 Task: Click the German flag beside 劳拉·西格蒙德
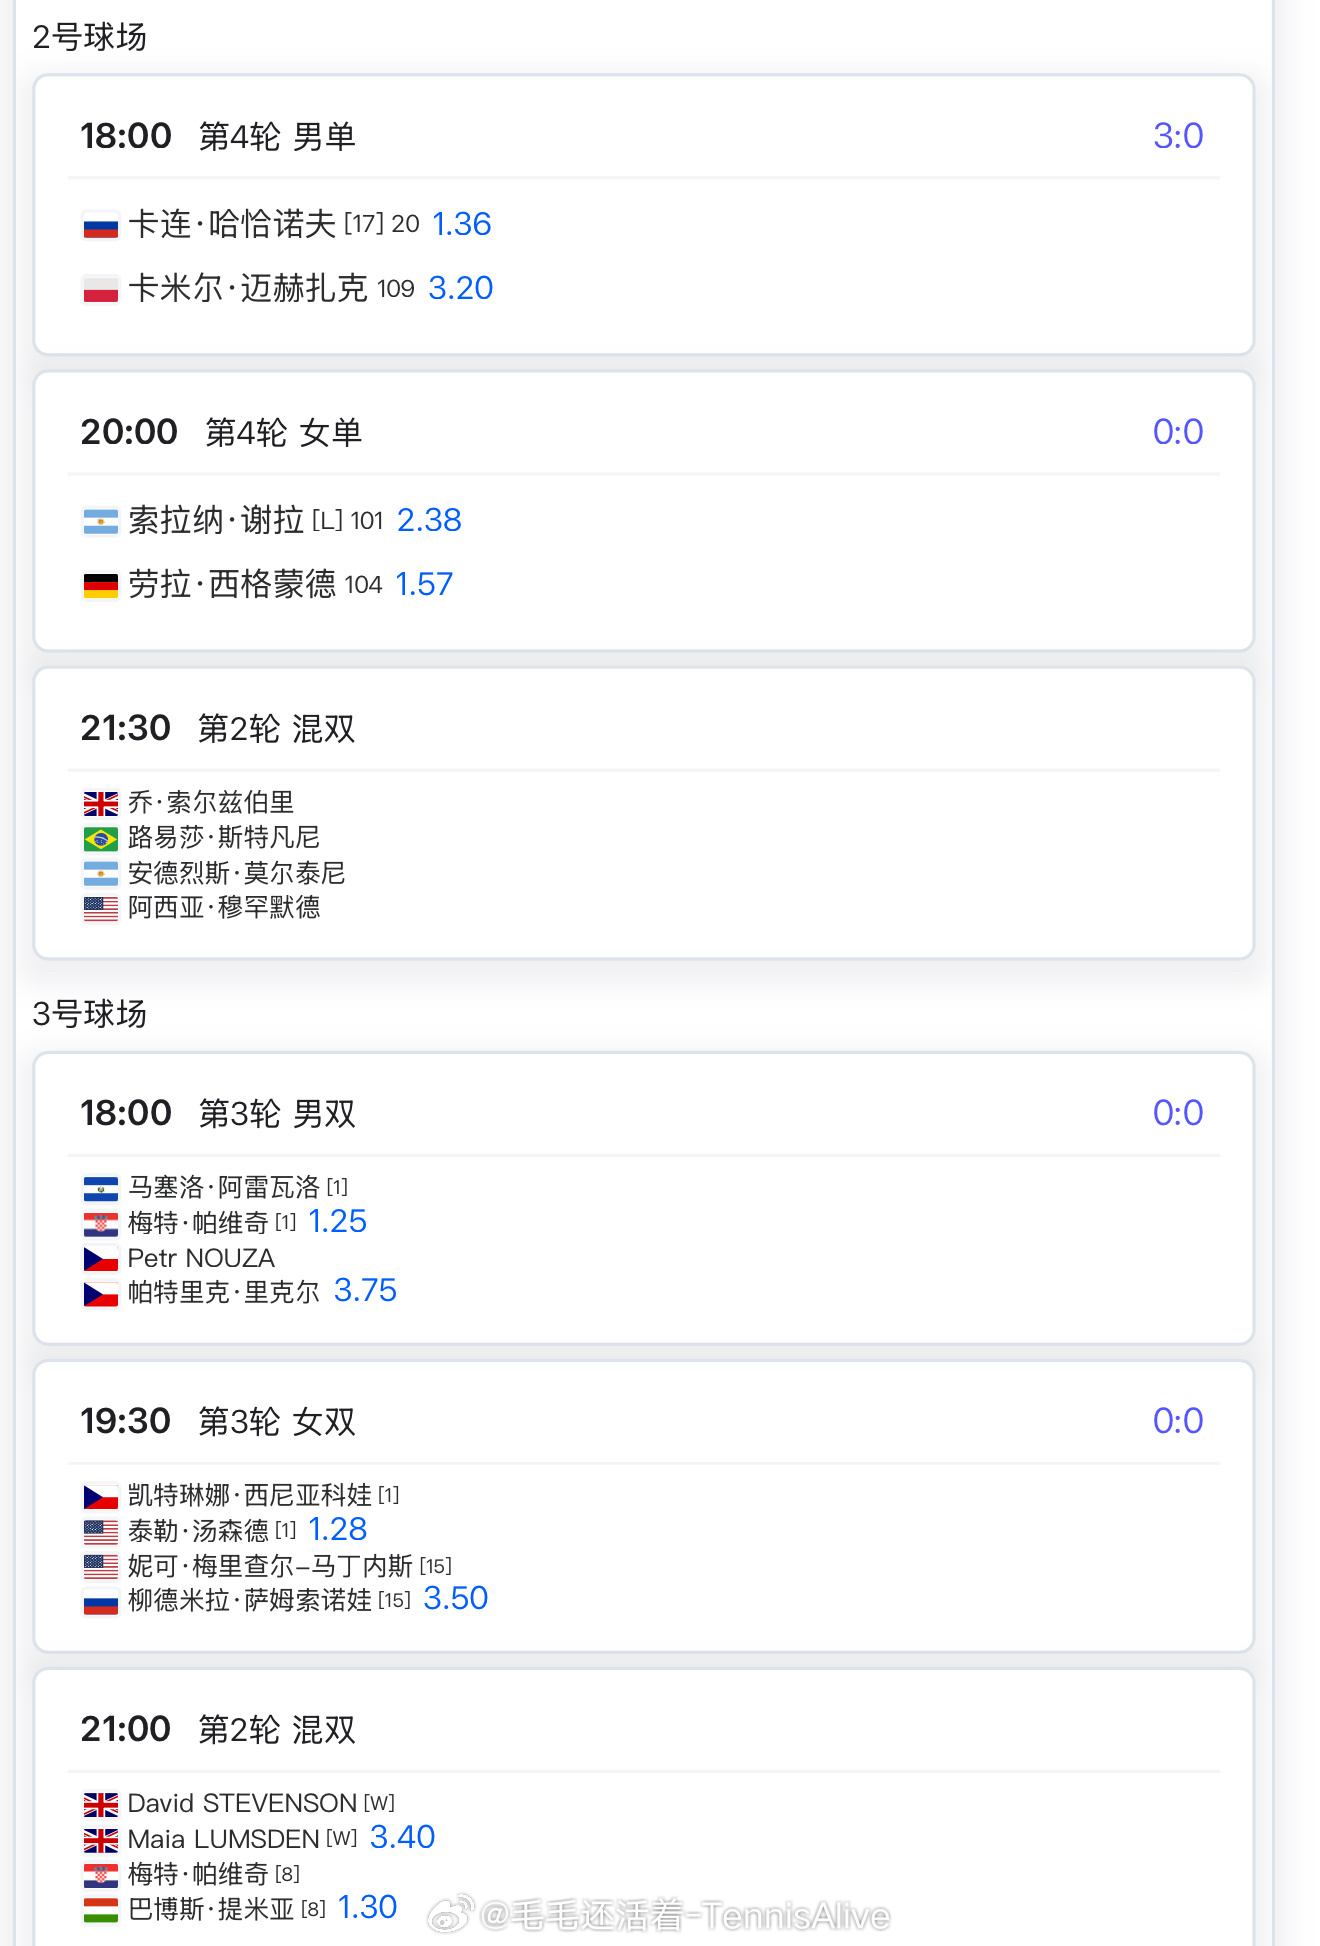click(100, 585)
